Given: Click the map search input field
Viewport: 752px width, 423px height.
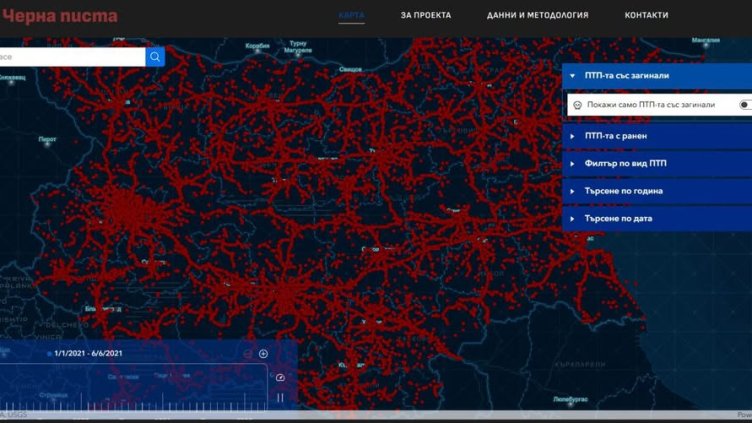Looking at the screenshot, I should tap(70, 57).
